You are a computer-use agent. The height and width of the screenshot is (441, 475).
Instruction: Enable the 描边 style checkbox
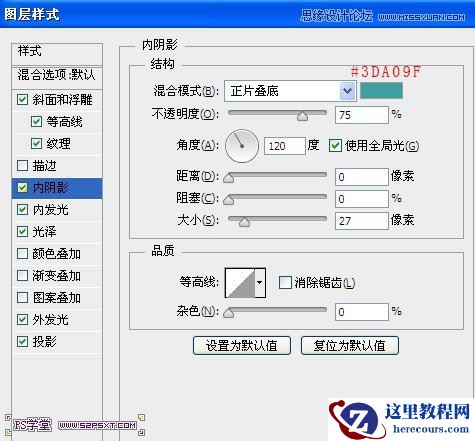pyautogui.click(x=22, y=166)
